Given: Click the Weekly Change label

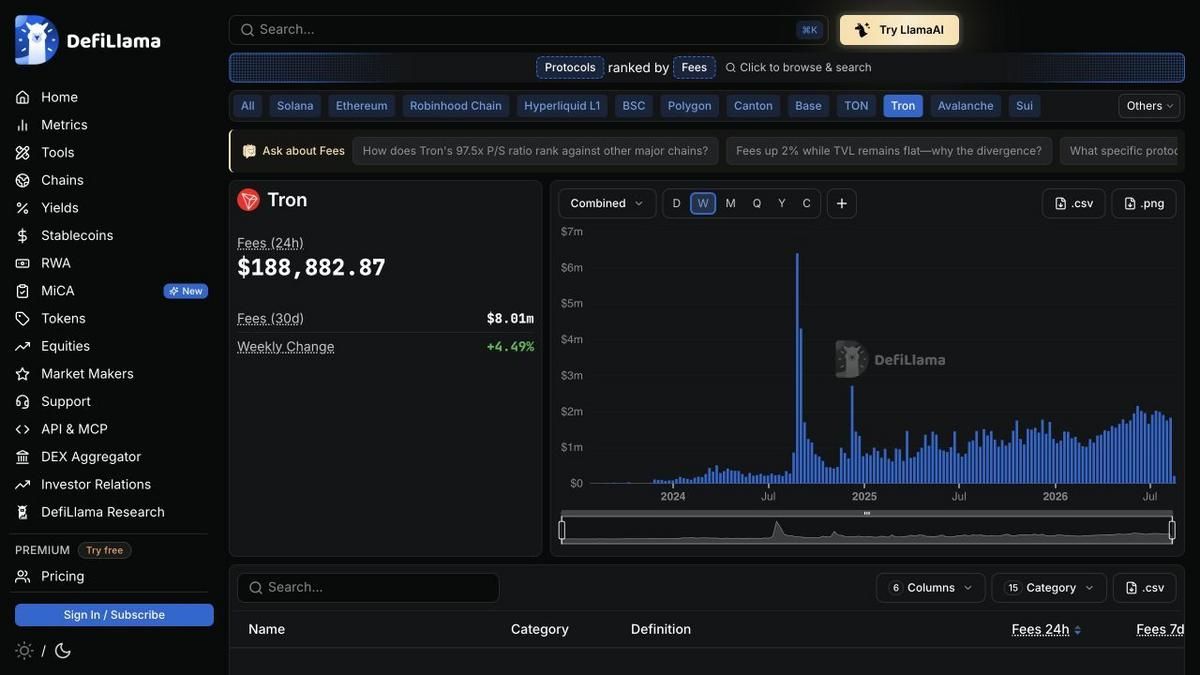Looking at the screenshot, I should click(286, 347).
